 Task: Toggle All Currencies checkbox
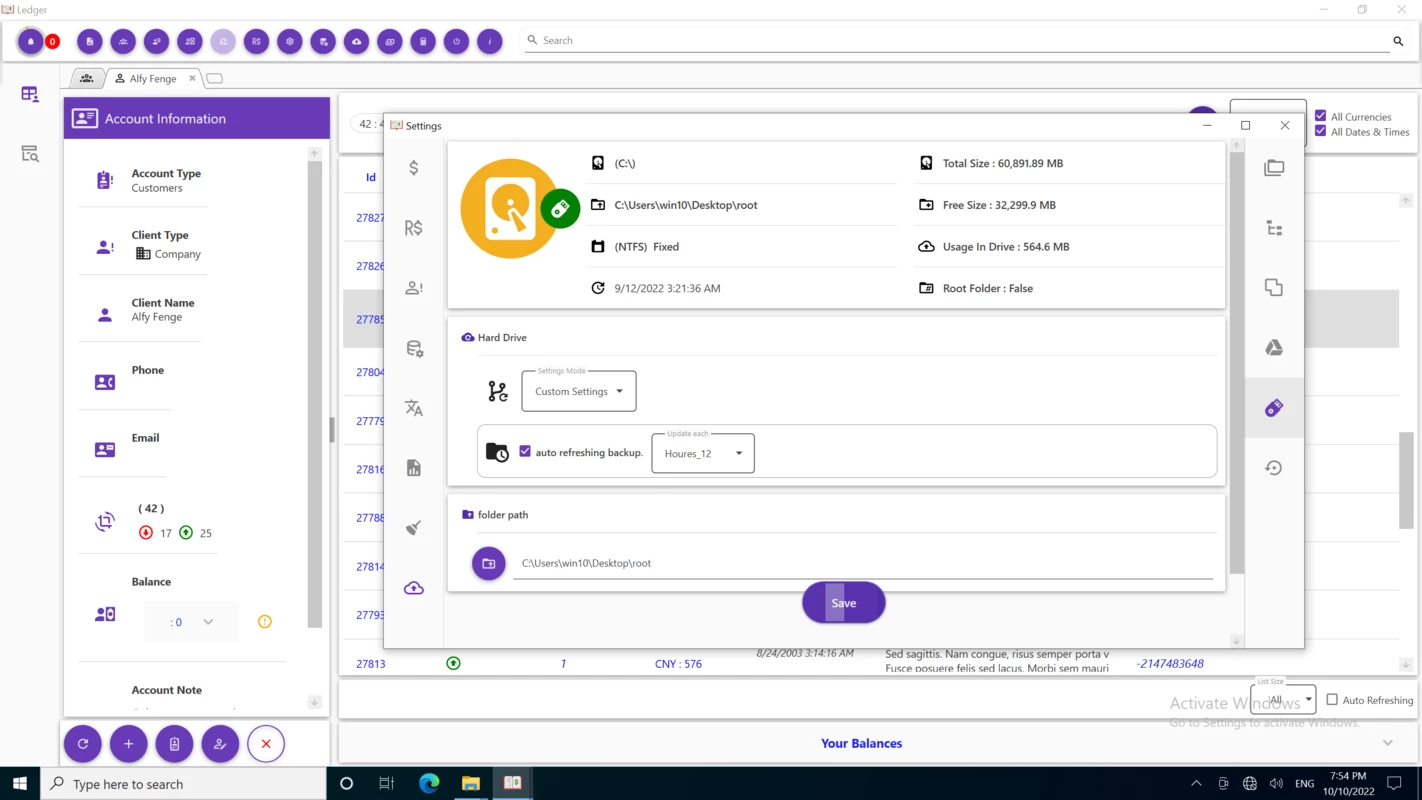click(x=1321, y=116)
